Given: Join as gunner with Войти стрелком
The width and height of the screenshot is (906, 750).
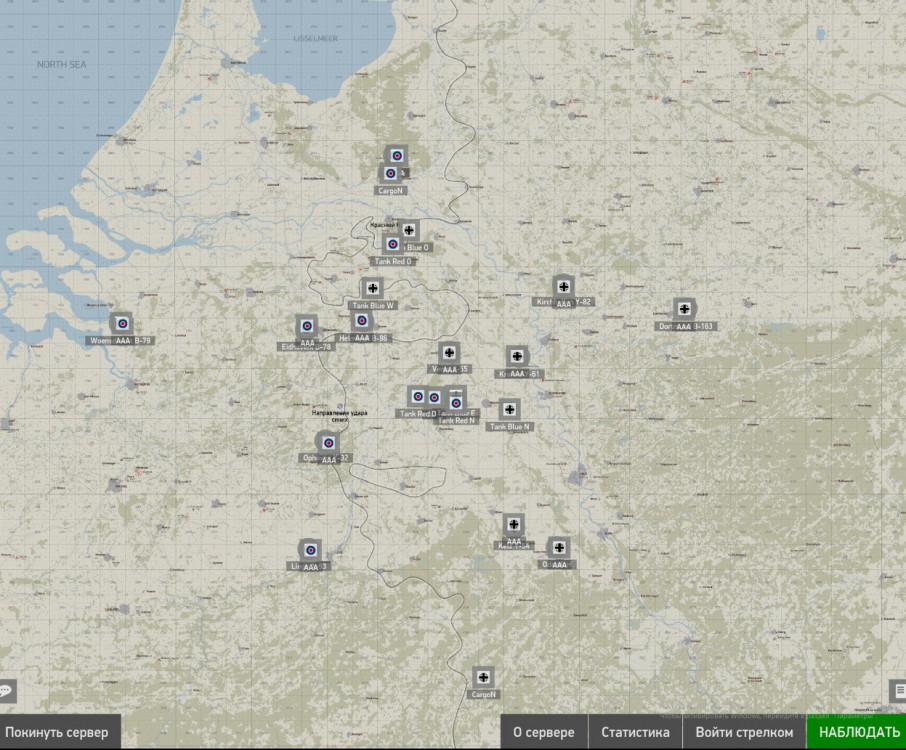Looking at the screenshot, I should pos(744,732).
